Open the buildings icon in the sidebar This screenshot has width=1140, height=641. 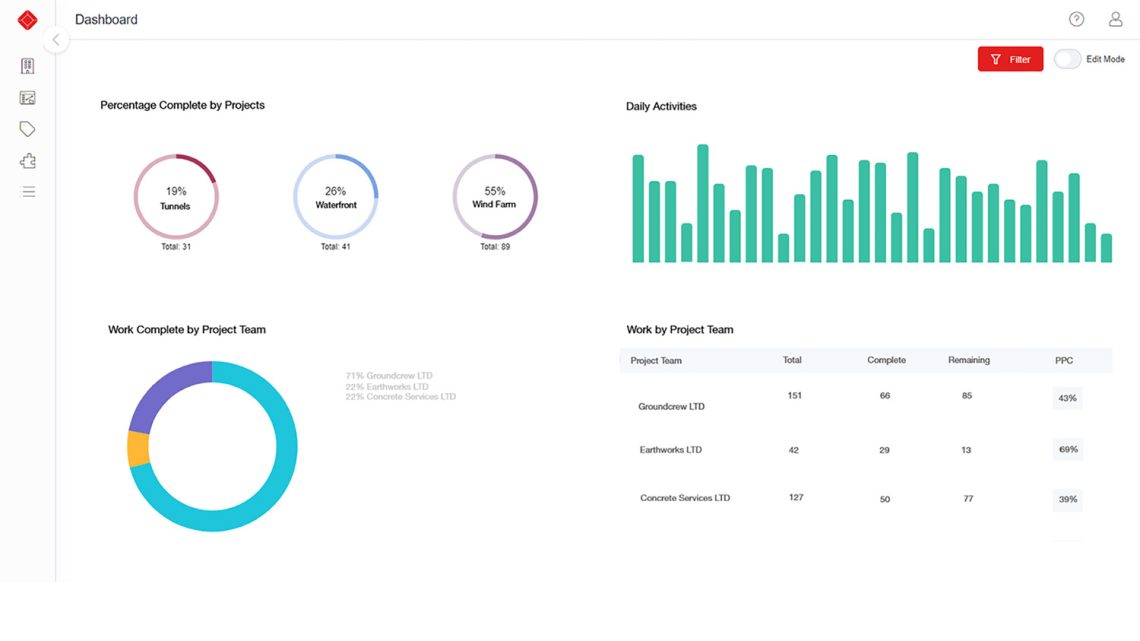click(x=27, y=65)
